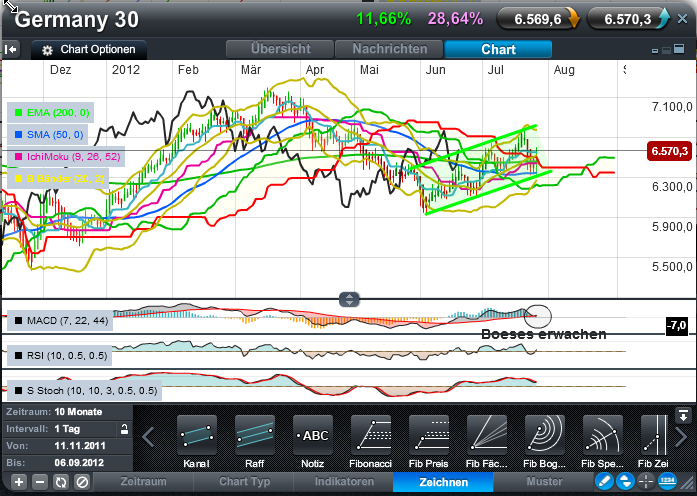Click the 1234 price label icon
The image size is (697, 496).
pos(667,481)
